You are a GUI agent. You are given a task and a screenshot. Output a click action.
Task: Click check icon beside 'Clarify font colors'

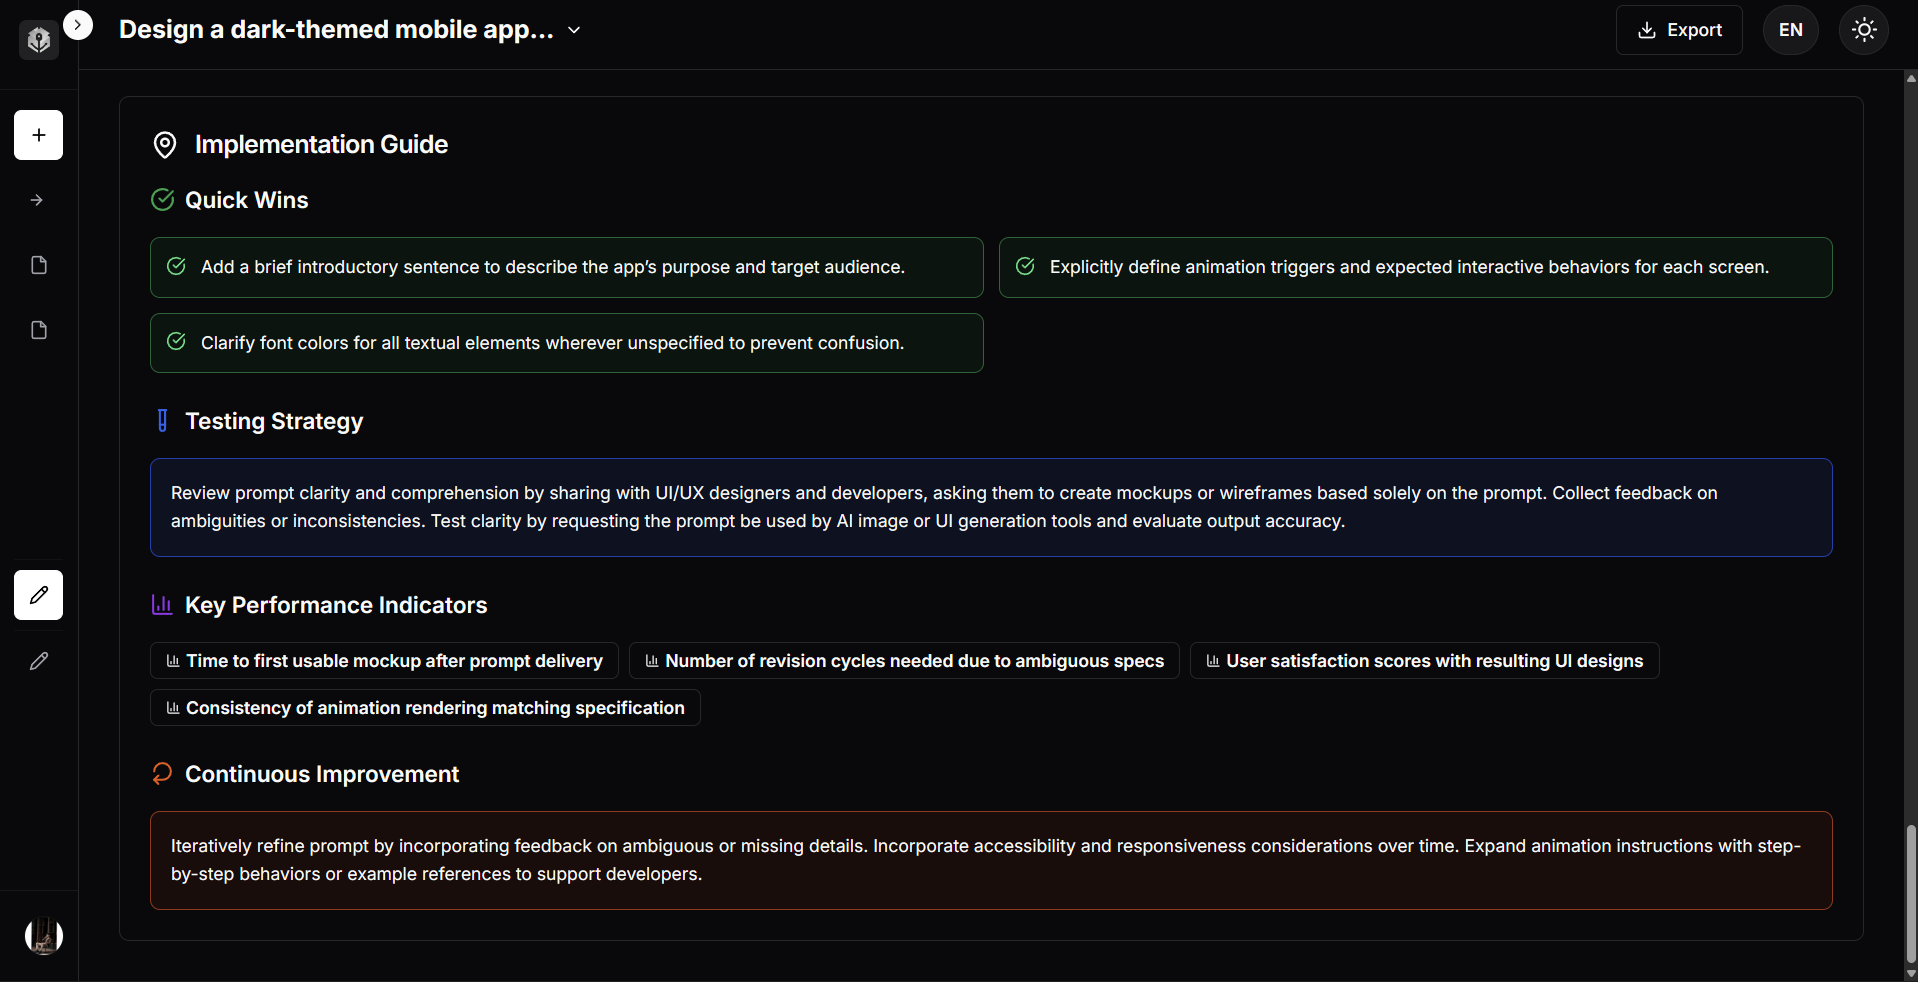176,342
